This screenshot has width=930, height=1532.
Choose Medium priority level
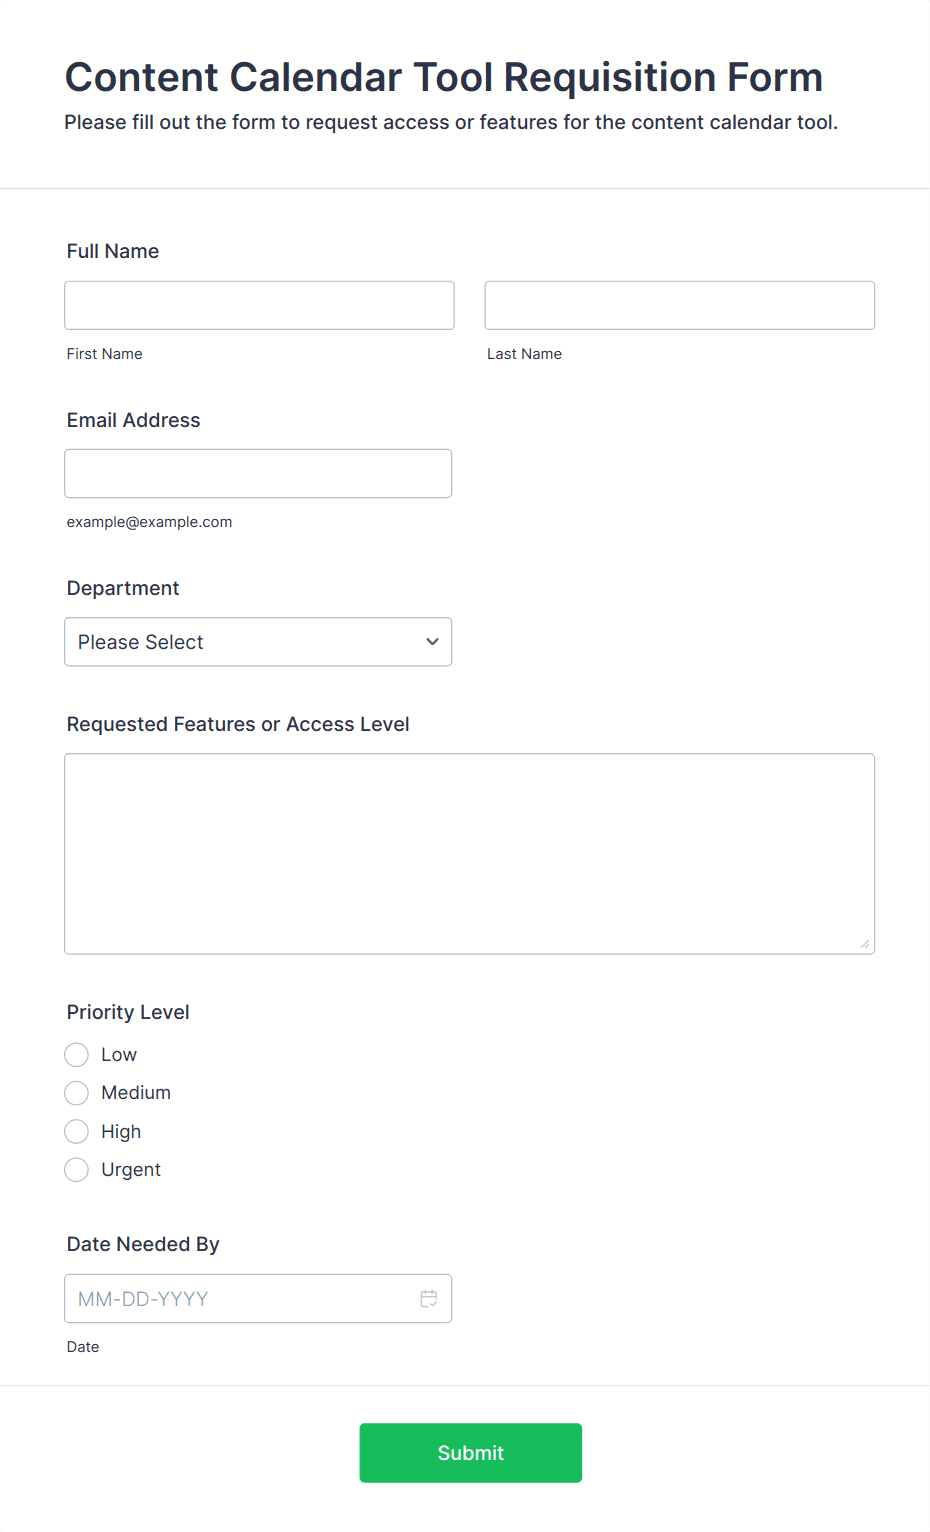pyautogui.click(x=77, y=1093)
